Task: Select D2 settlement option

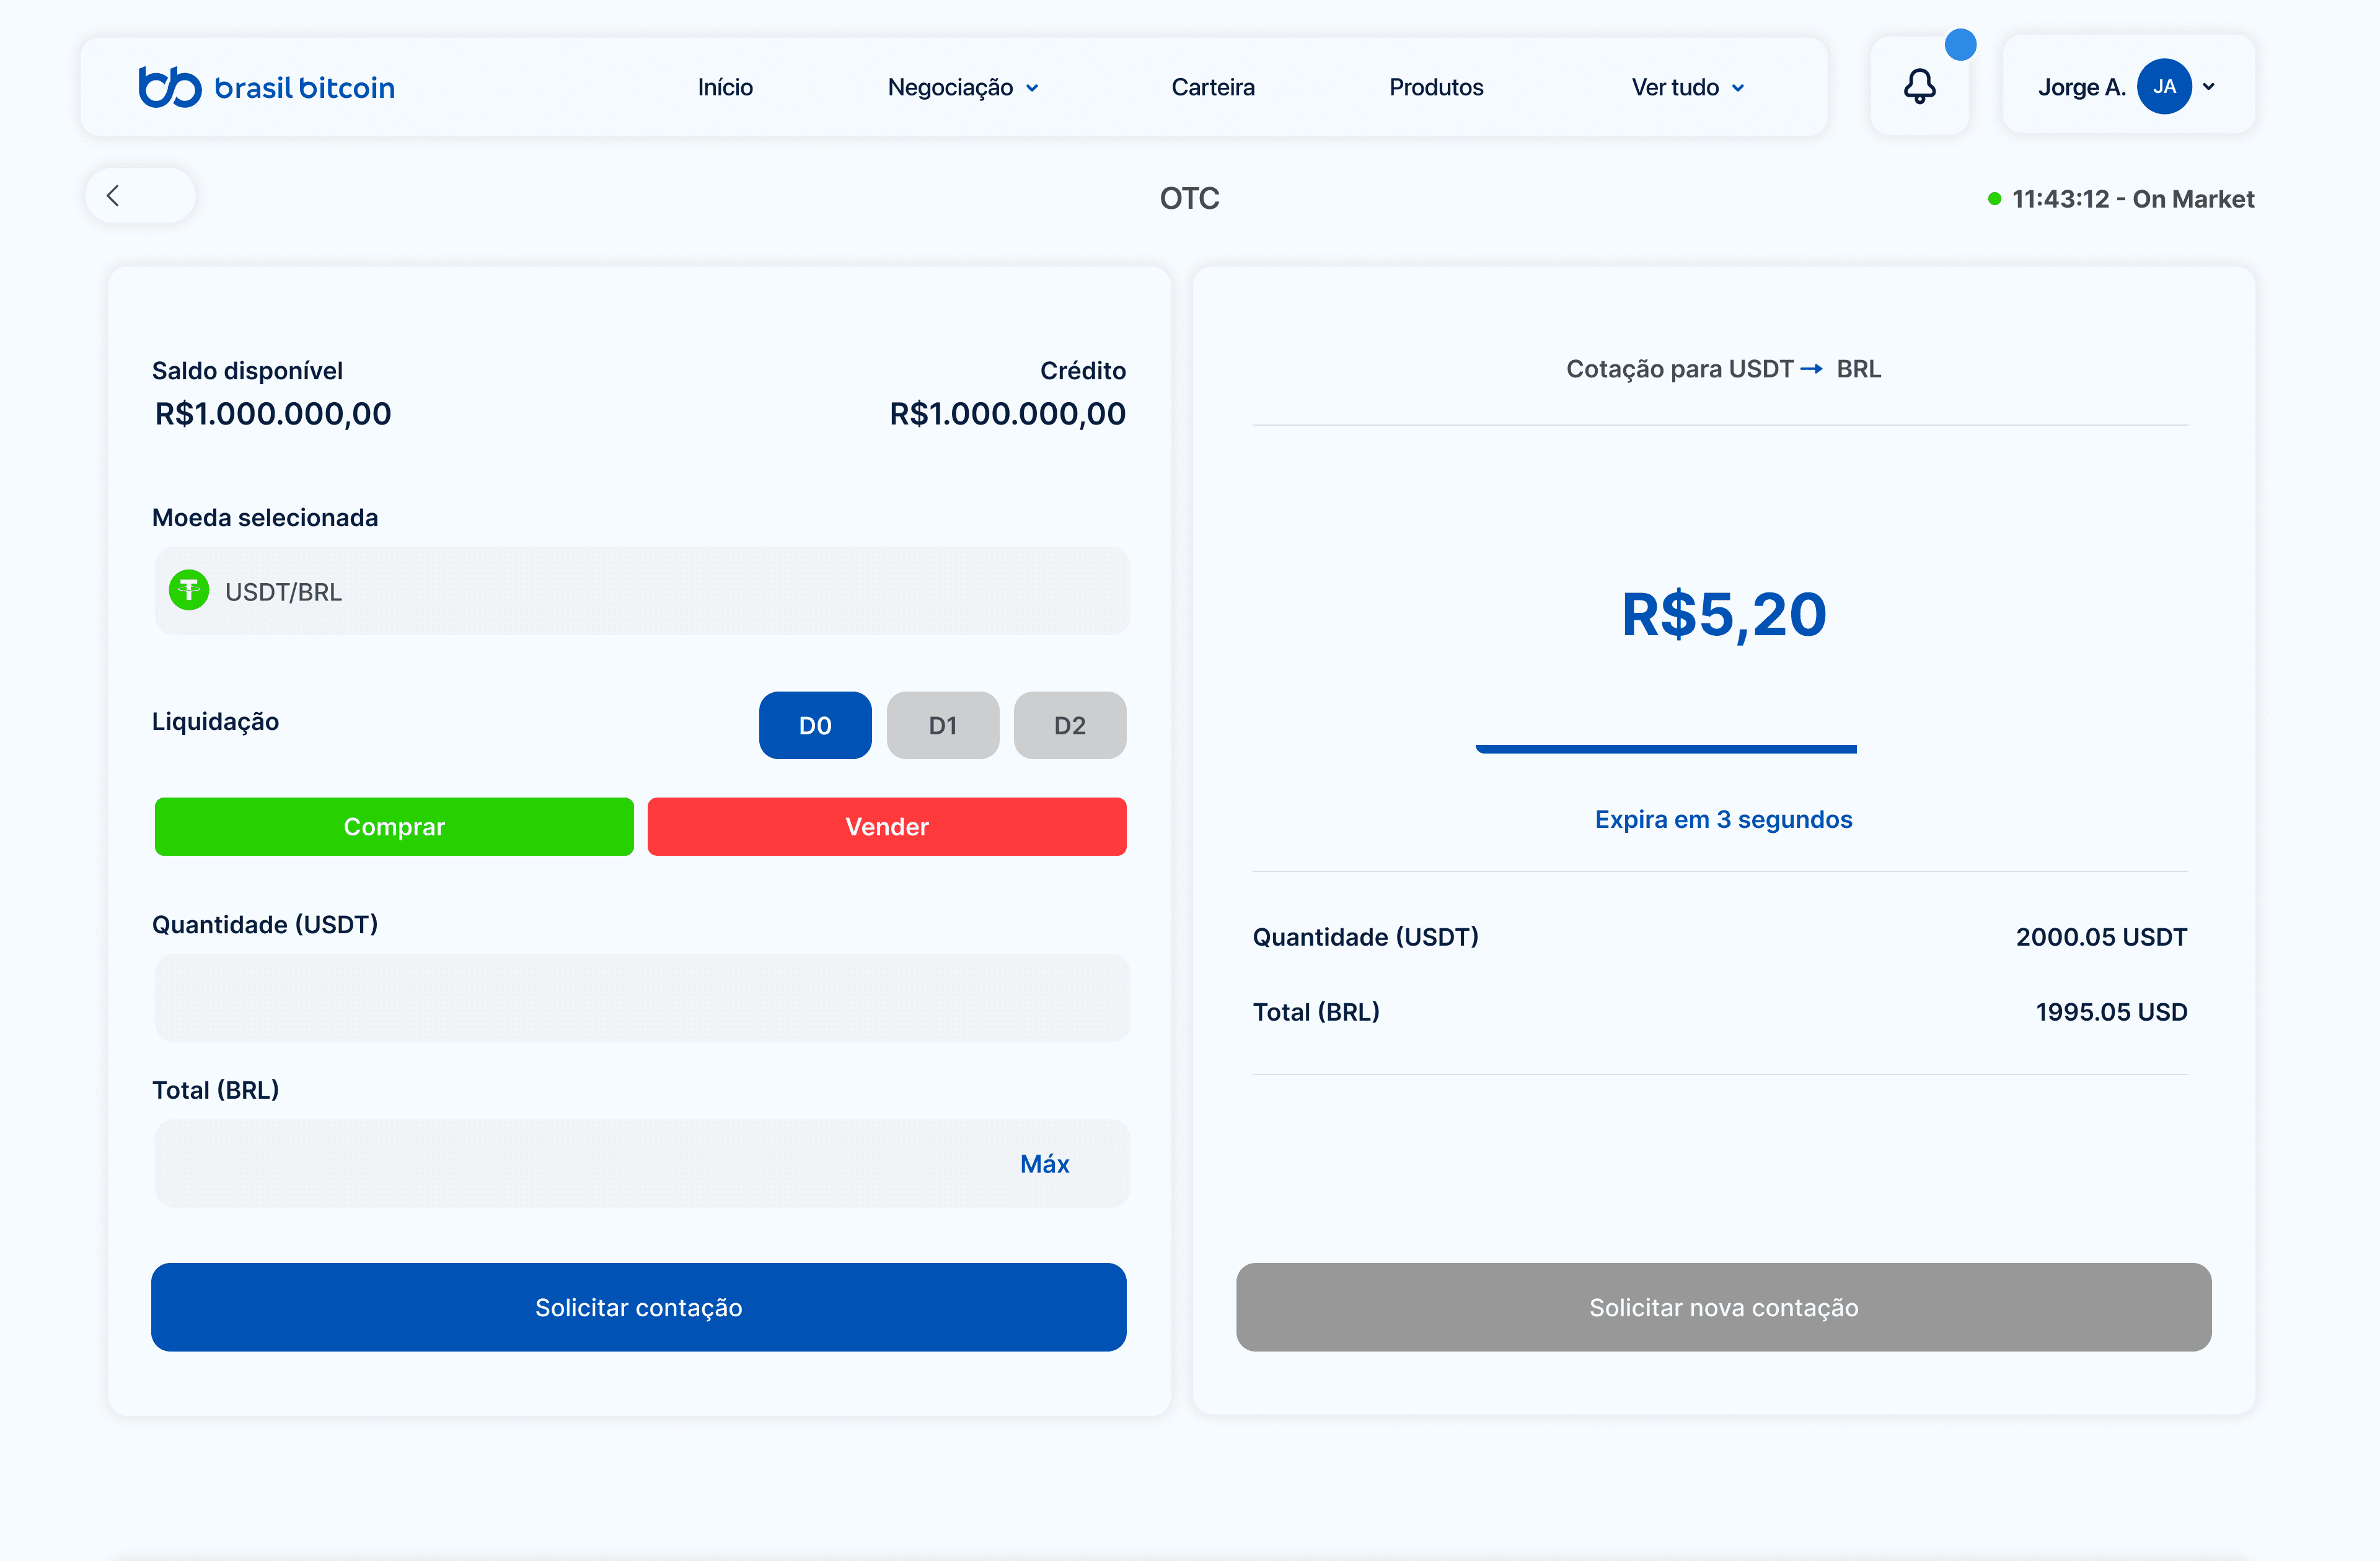Action: (x=1069, y=725)
